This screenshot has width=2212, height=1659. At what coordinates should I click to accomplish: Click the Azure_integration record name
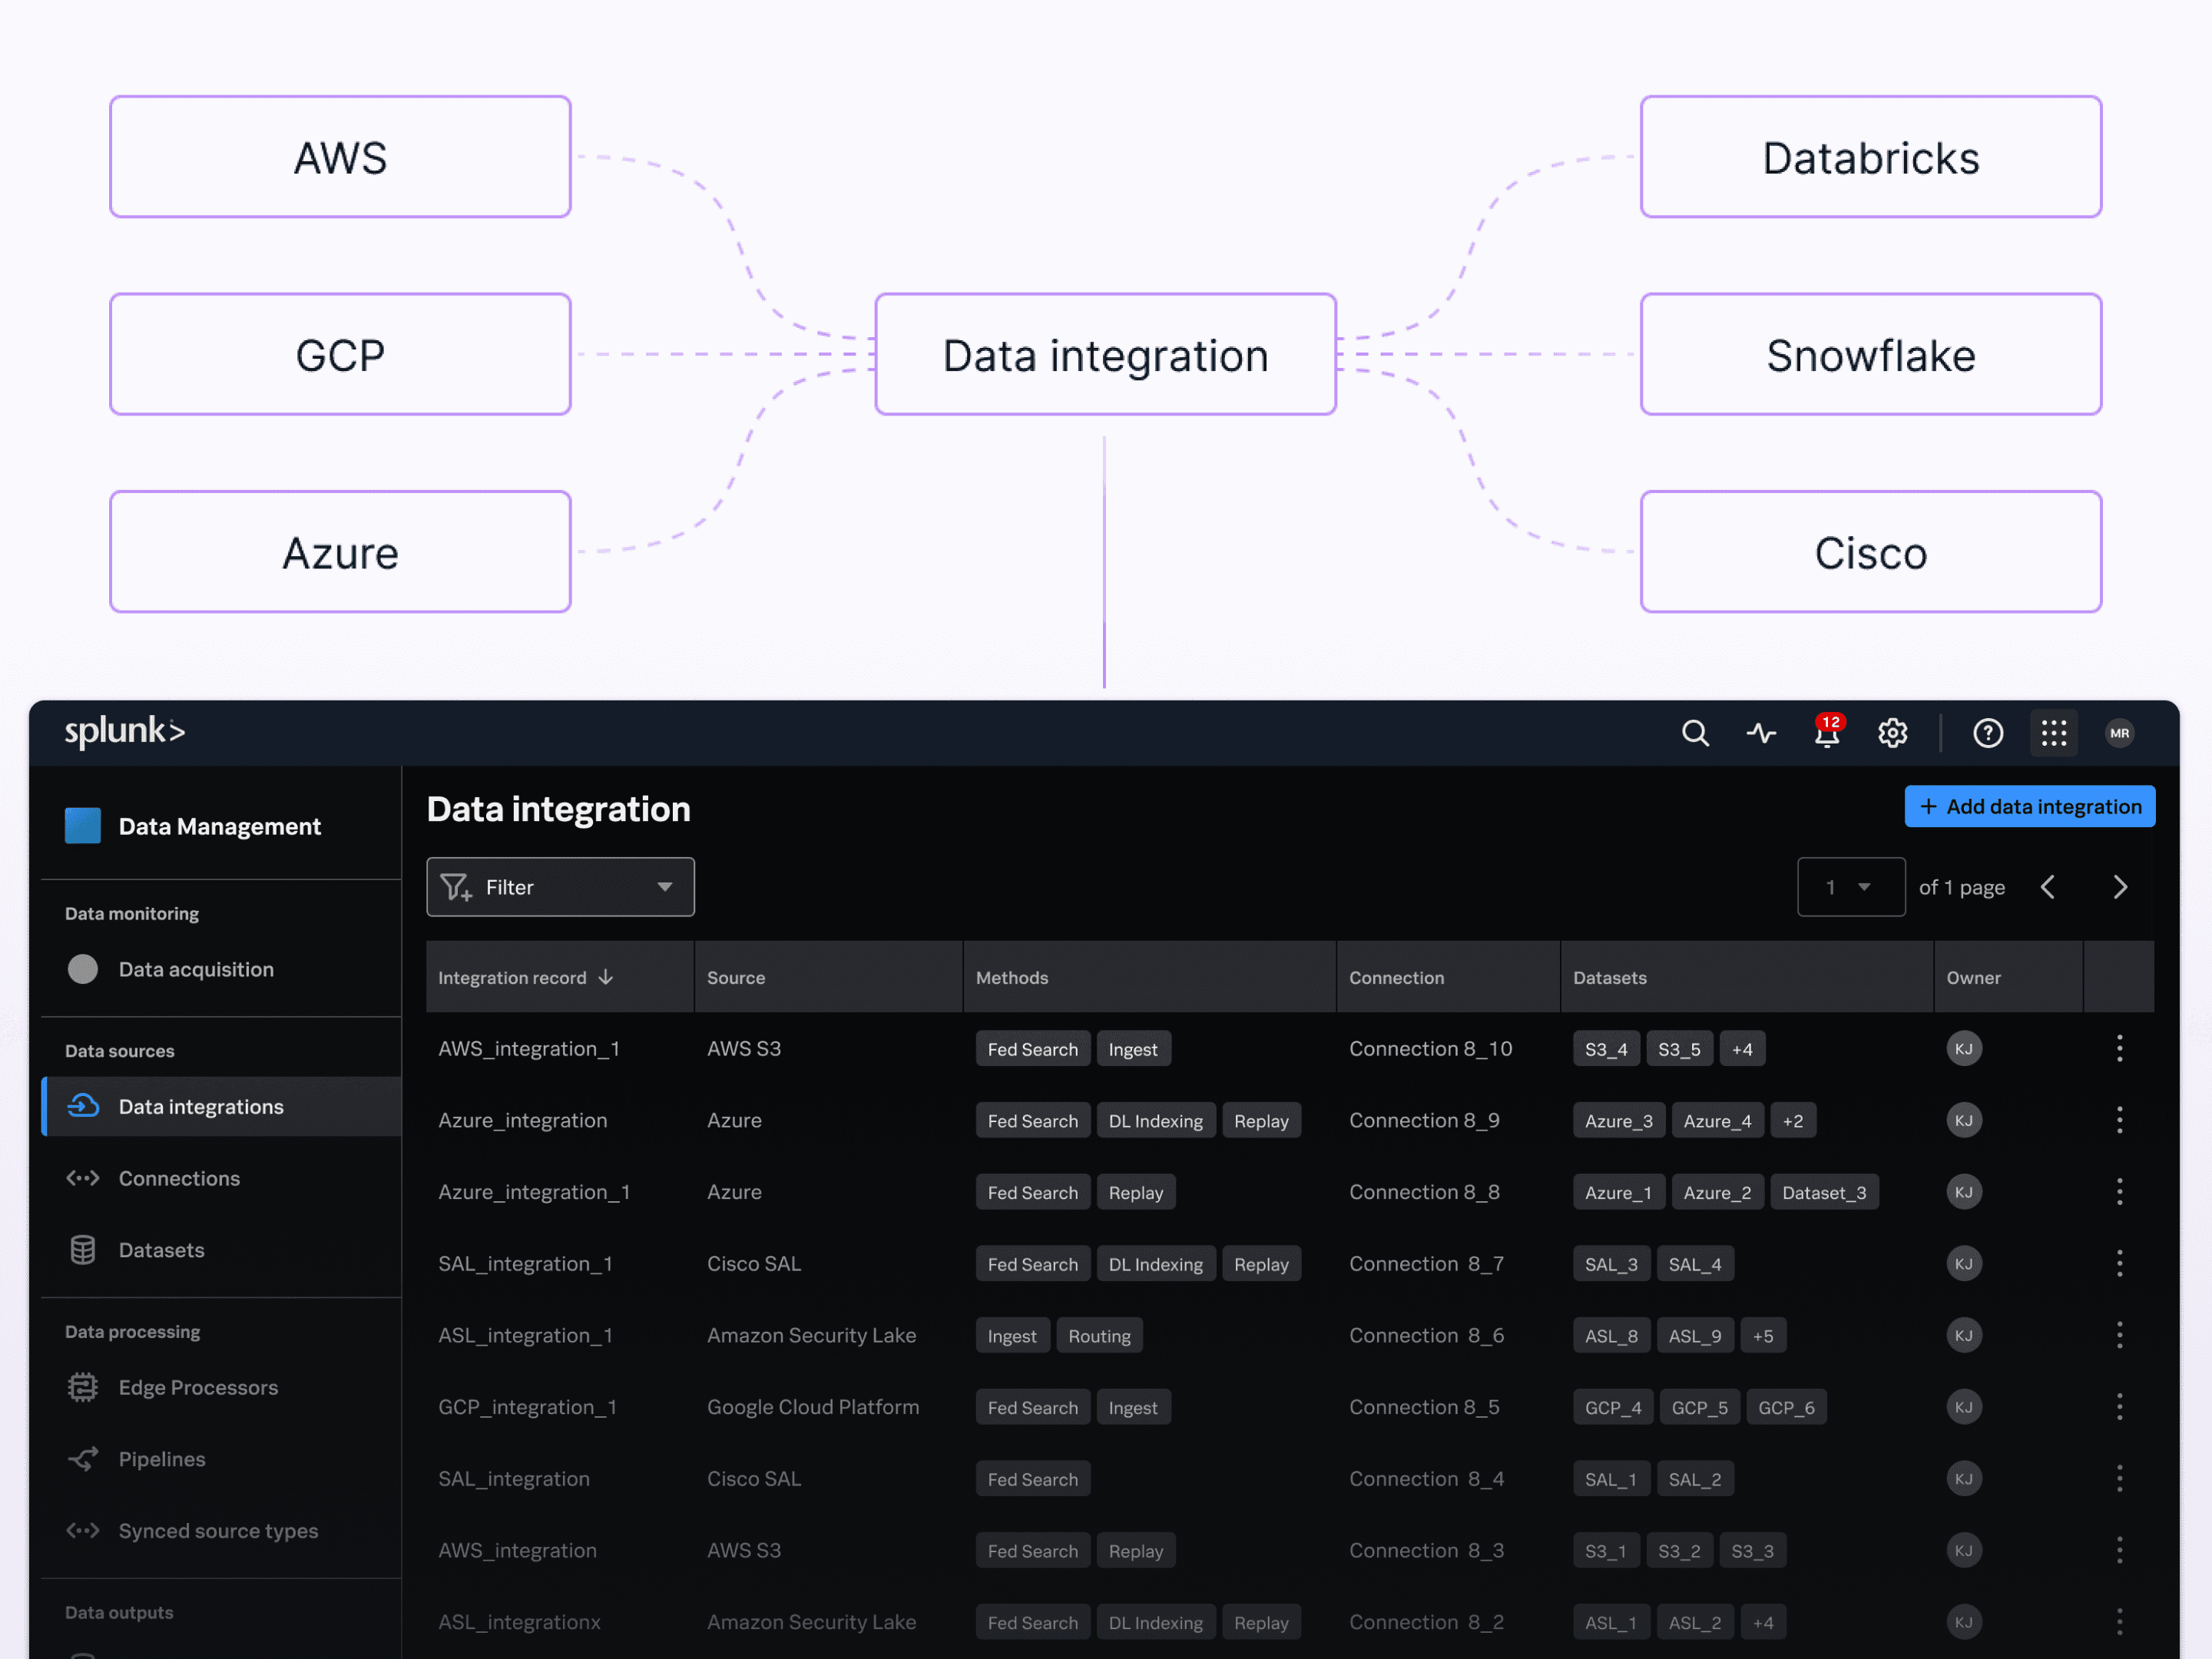[x=522, y=1120]
